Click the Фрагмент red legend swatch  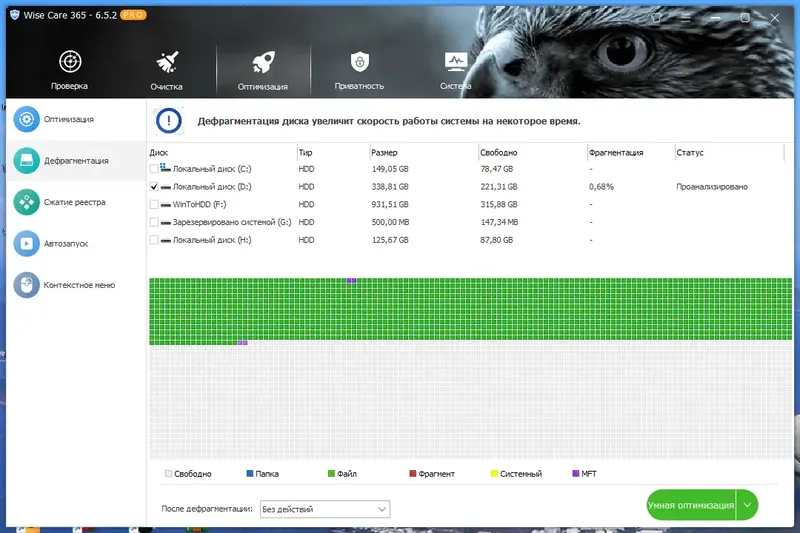coord(413,474)
